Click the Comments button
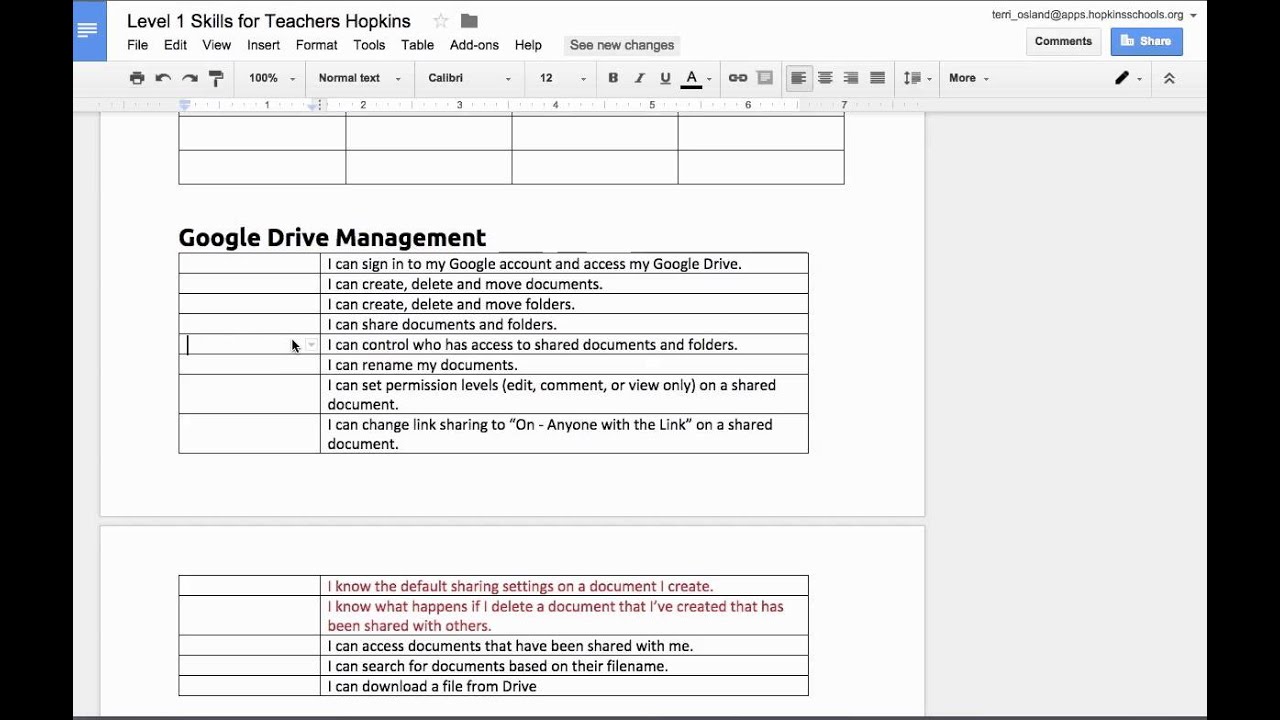Image resolution: width=1280 pixels, height=720 pixels. [1063, 41]
